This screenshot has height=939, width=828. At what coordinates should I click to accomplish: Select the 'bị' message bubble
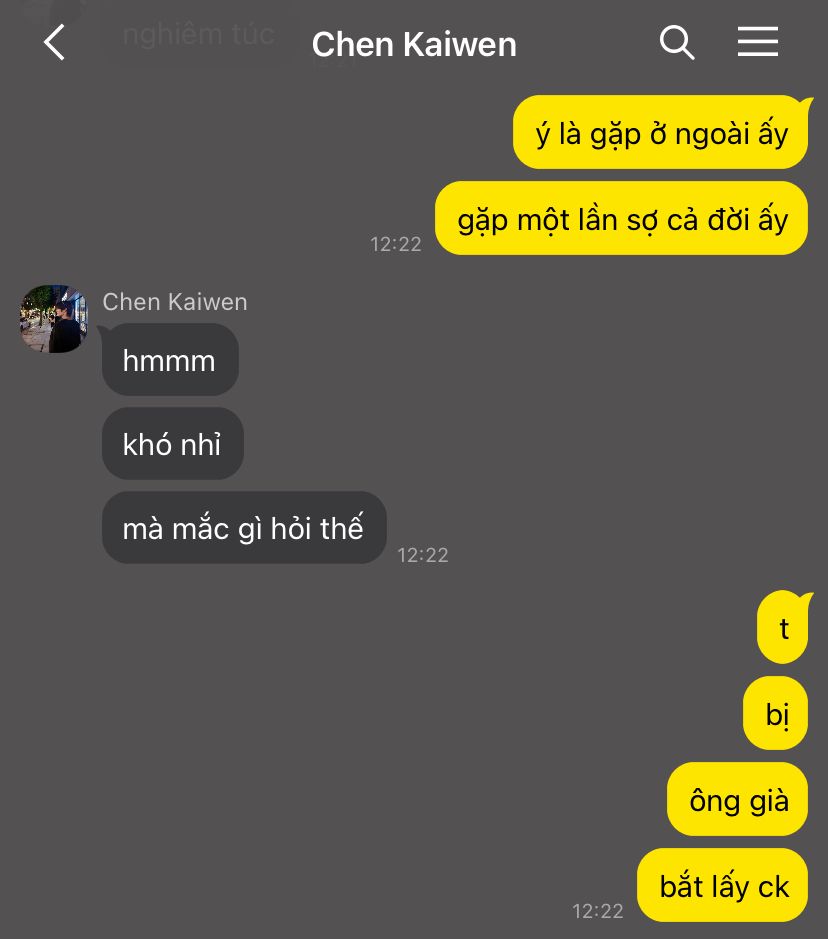(775, 713)
